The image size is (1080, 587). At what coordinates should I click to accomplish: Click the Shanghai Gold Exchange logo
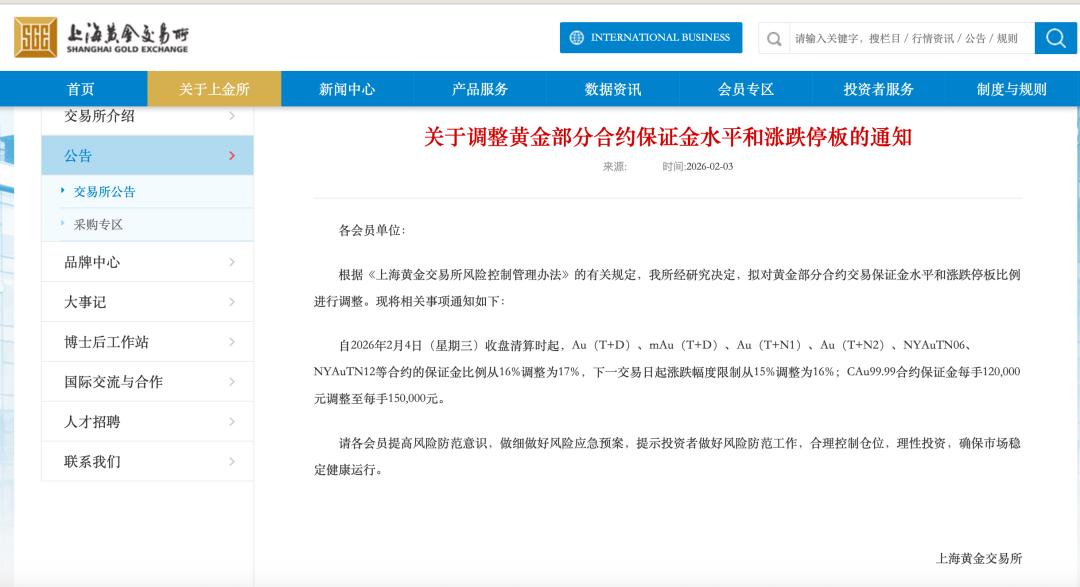pyautogui.click(x=110, y=36)
